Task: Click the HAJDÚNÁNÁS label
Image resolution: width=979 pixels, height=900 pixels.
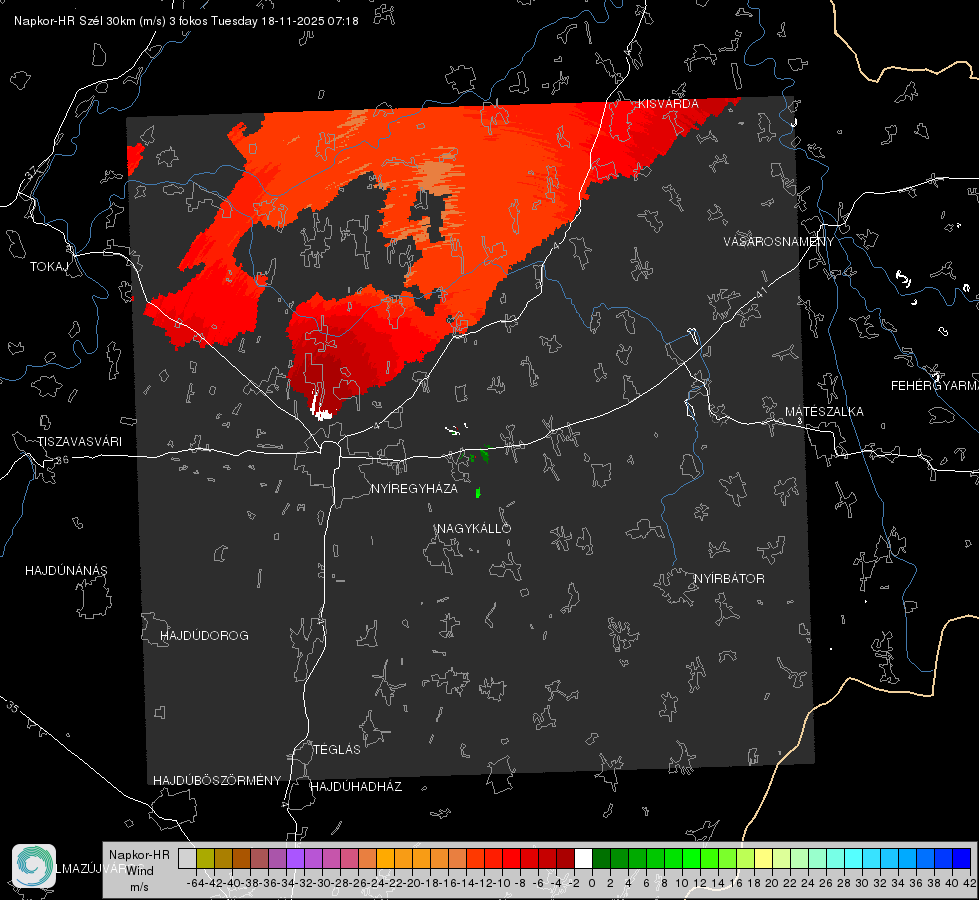Action: 66,571
